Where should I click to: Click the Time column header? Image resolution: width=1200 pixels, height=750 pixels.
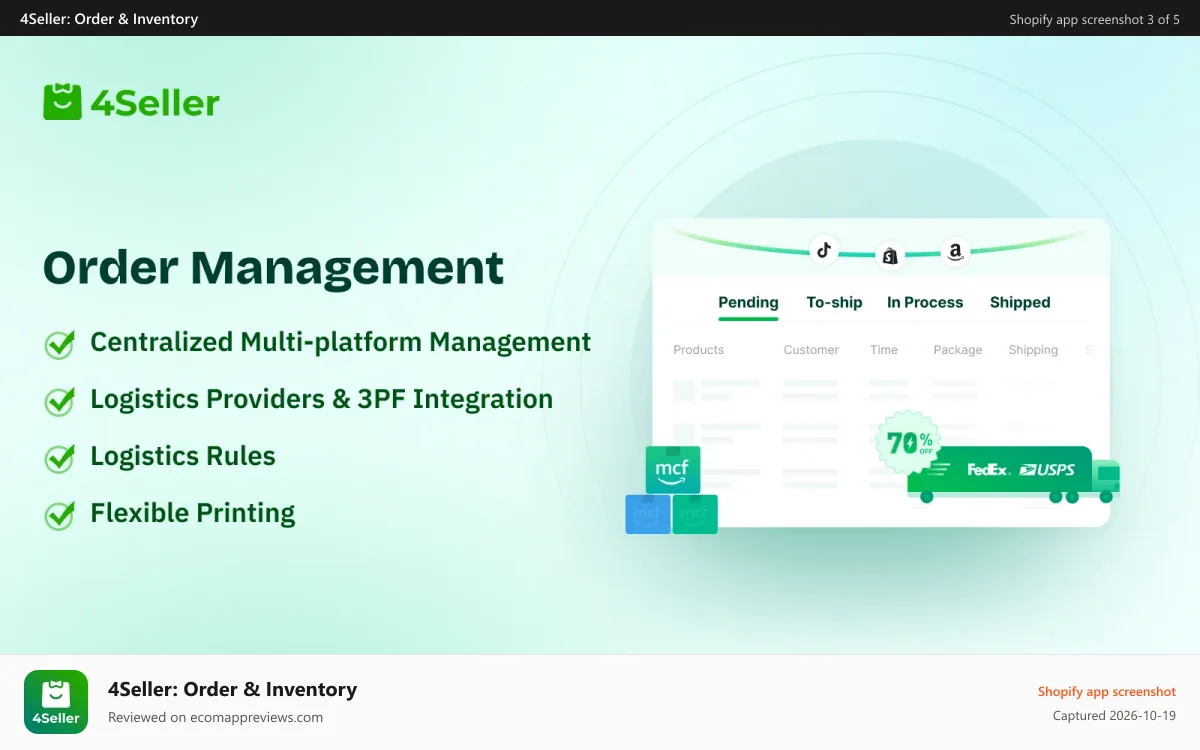coord(884,350)
